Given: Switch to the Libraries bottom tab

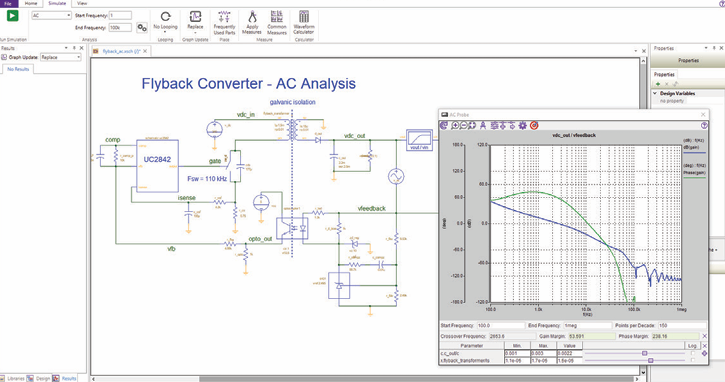Looking at the screenshot, I should [12, 378].
